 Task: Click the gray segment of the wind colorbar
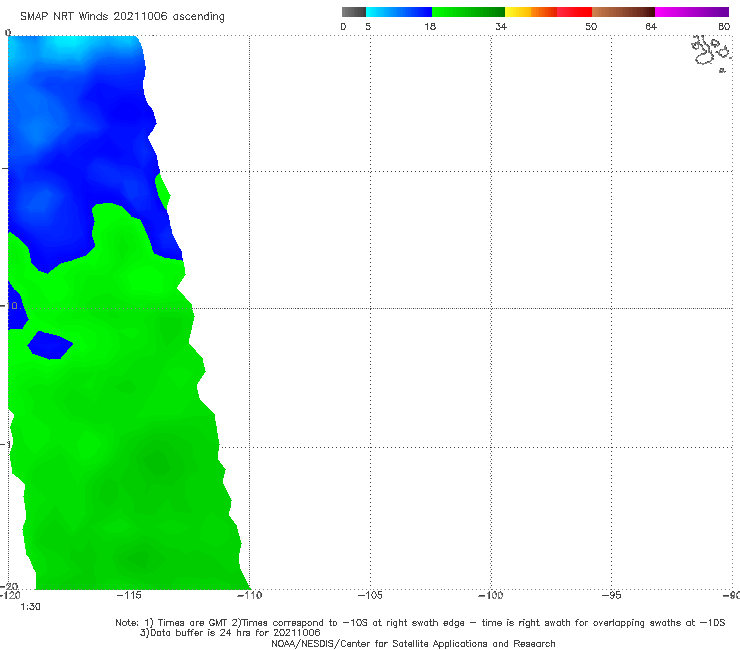[x=354, y=12]
